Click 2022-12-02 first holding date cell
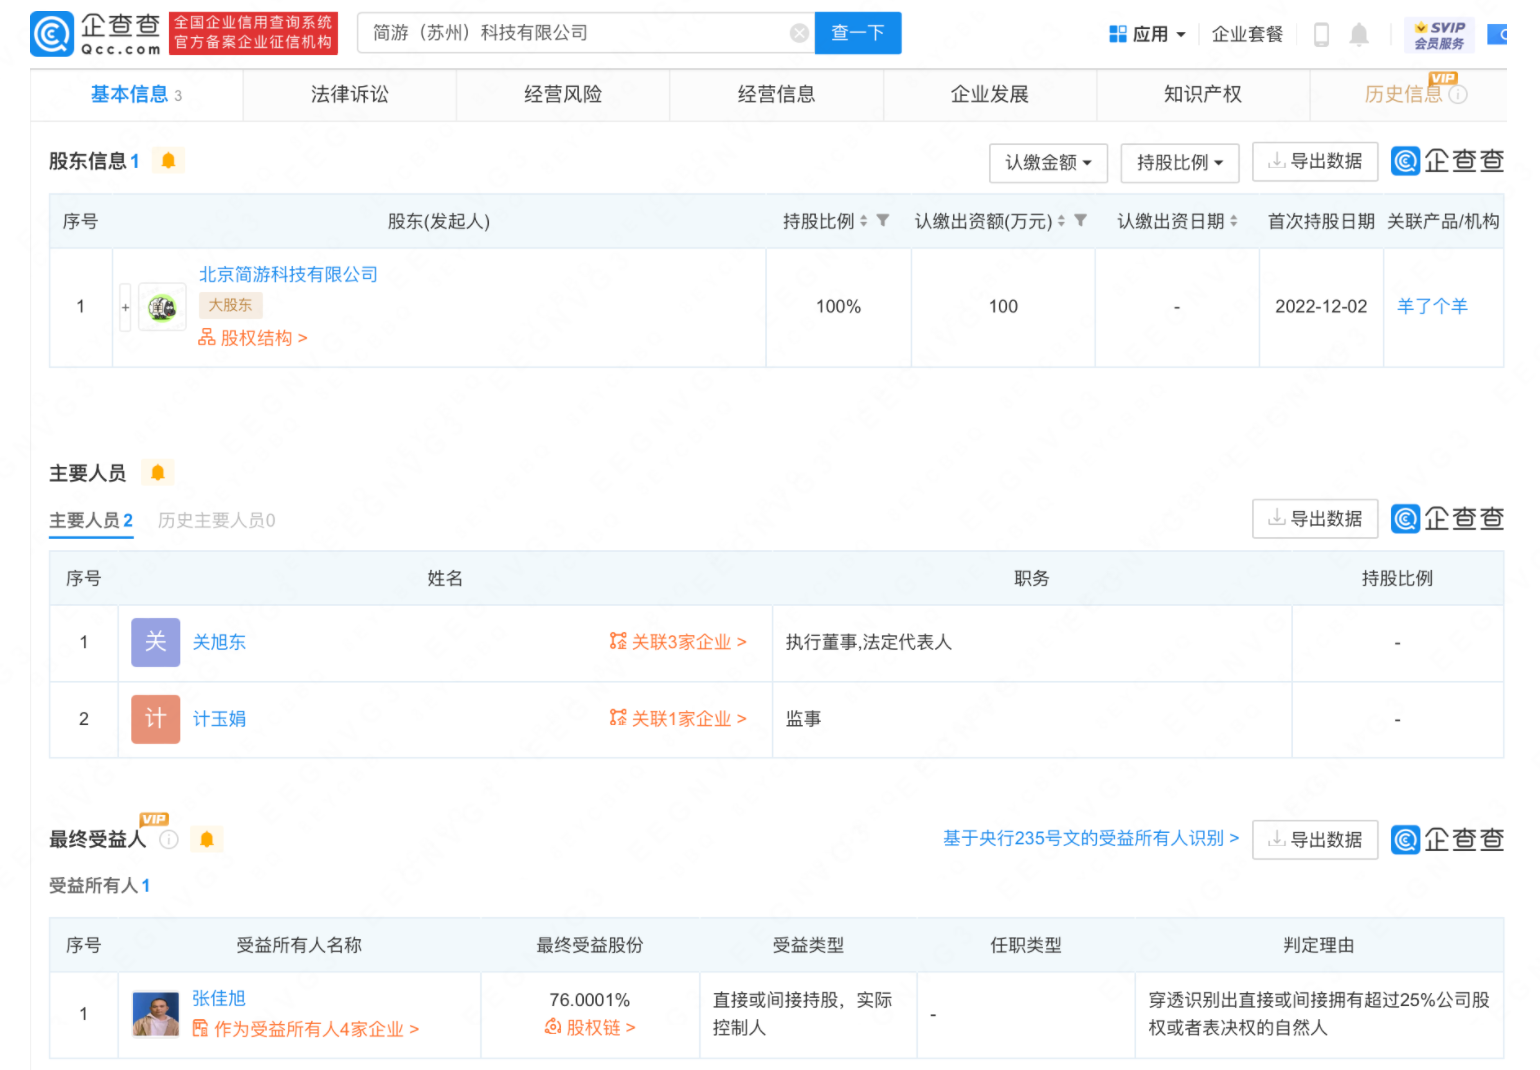The height and width of the screenshot is (1070, 1540). tap(1321, 307)
